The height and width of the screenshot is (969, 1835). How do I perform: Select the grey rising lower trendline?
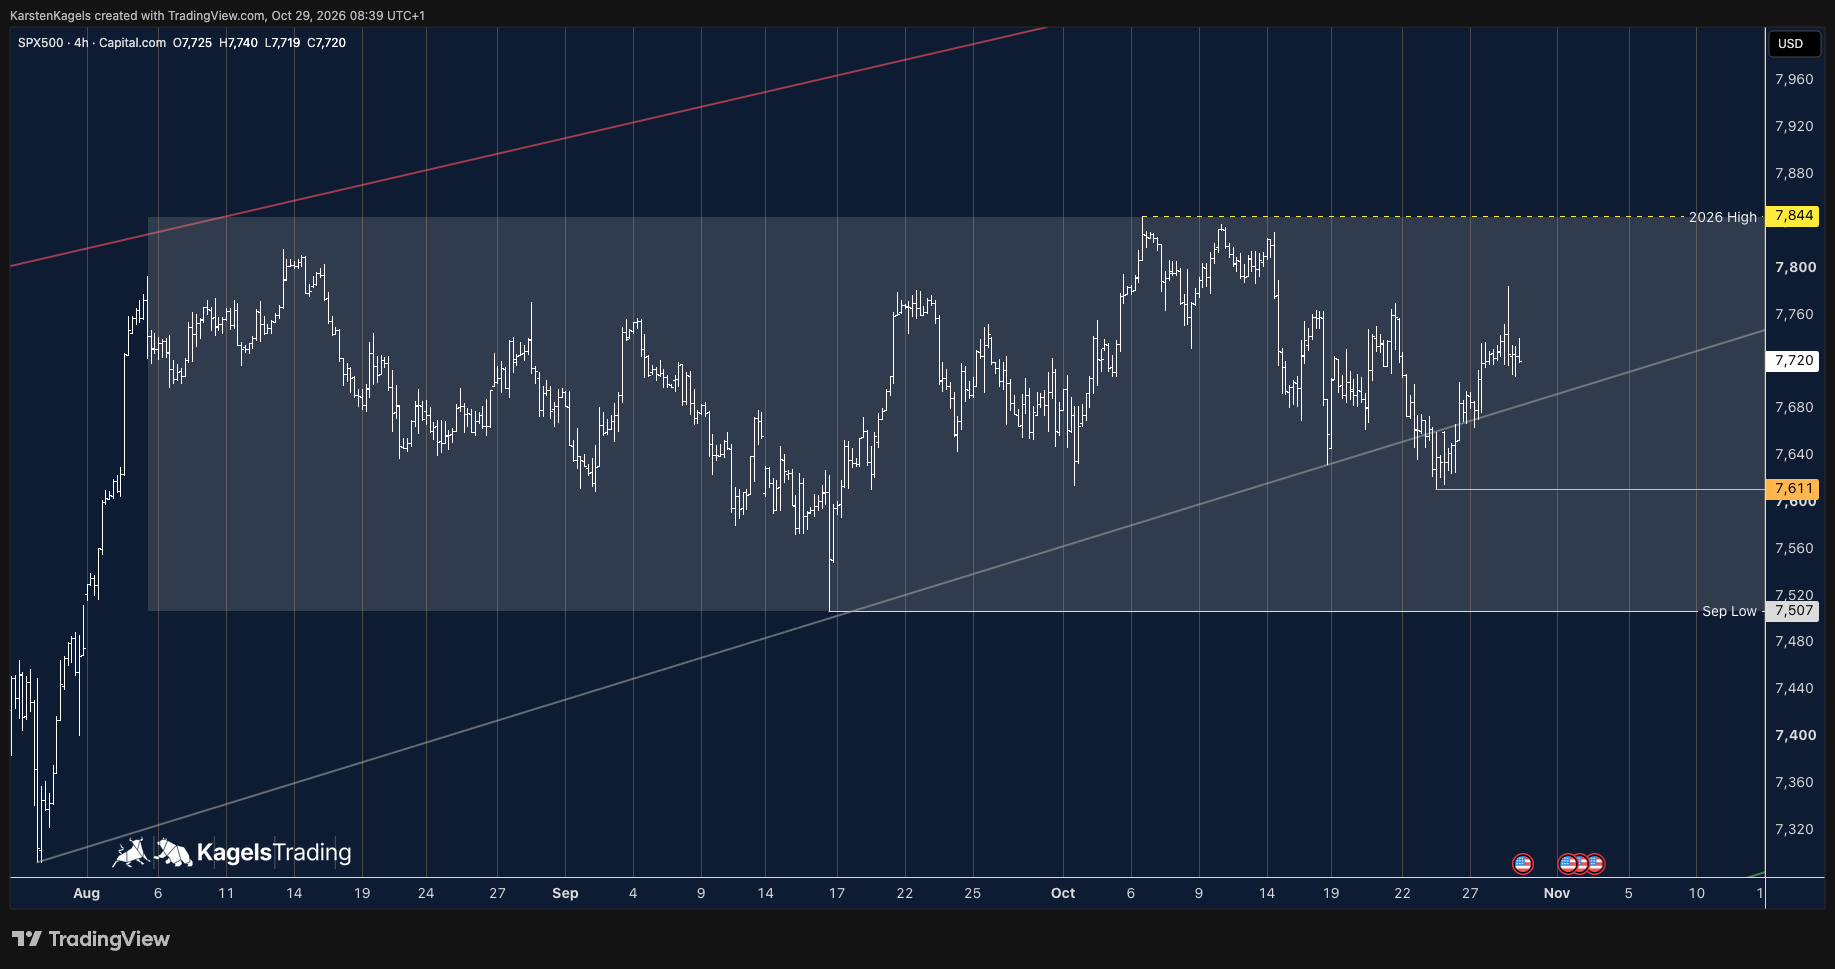pos(900,597)
